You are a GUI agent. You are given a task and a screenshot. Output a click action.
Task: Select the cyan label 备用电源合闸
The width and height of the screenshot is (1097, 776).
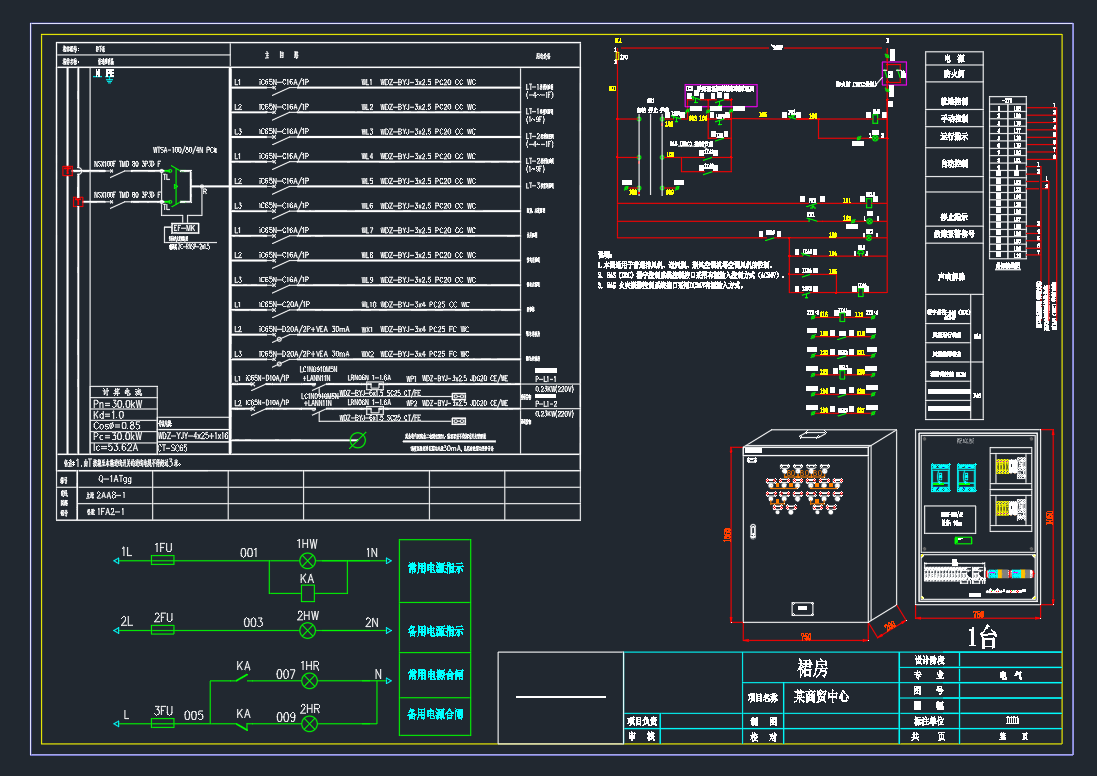[x=435, y=714]
